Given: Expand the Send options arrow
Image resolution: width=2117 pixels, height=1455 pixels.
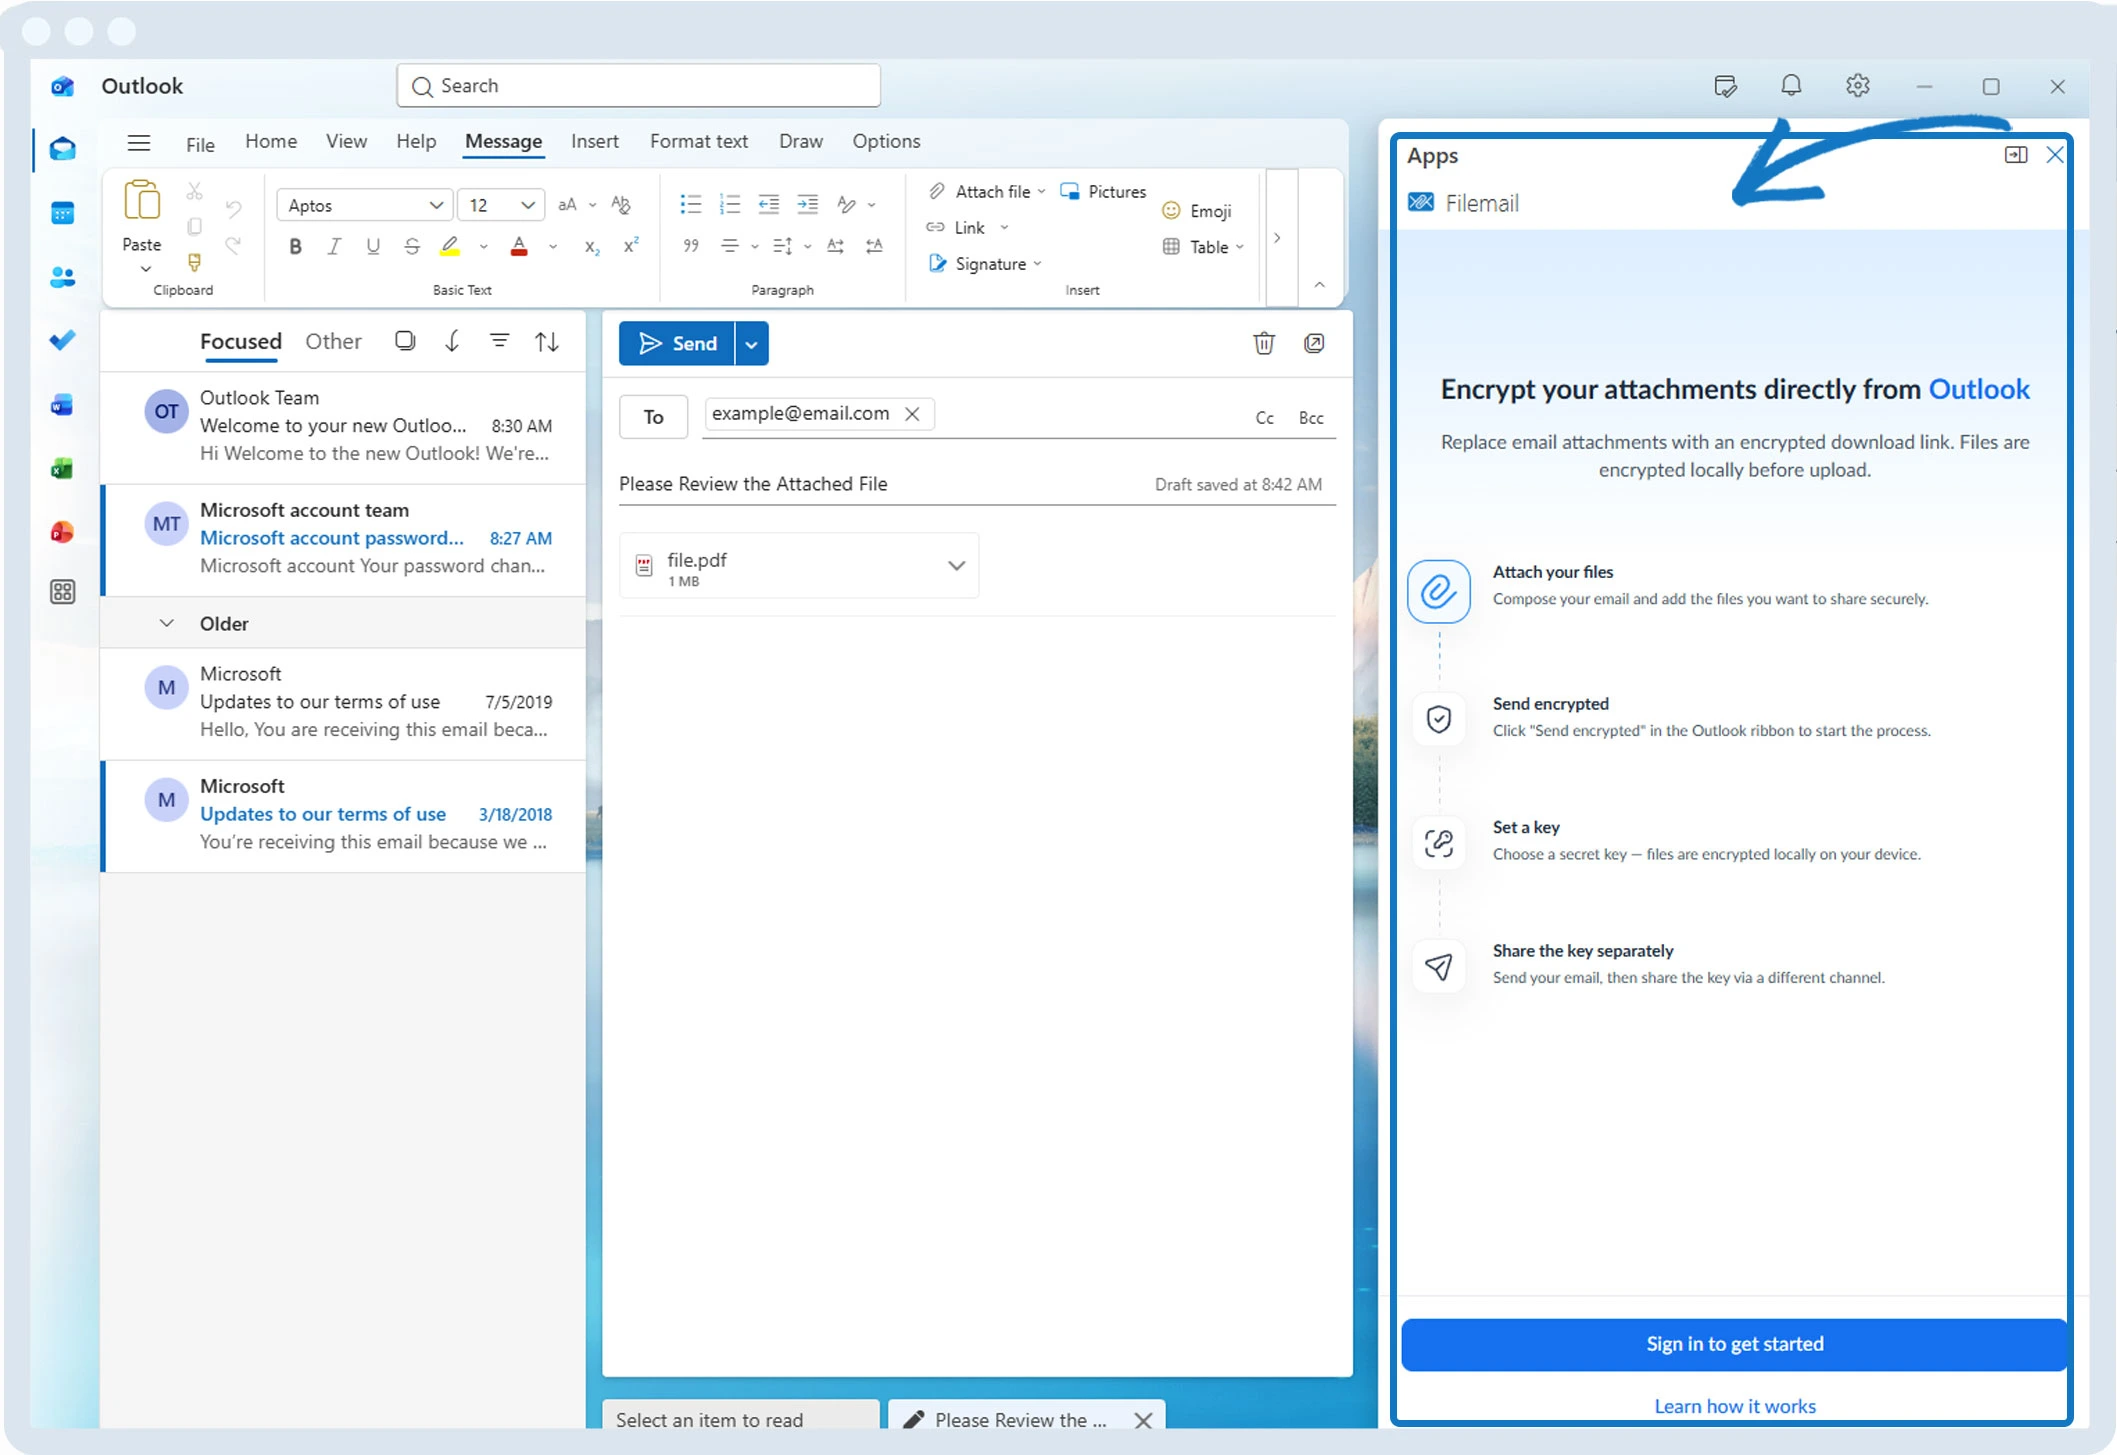Looking at the screenshot, I should pyautogui.click(x=751, y=344).
